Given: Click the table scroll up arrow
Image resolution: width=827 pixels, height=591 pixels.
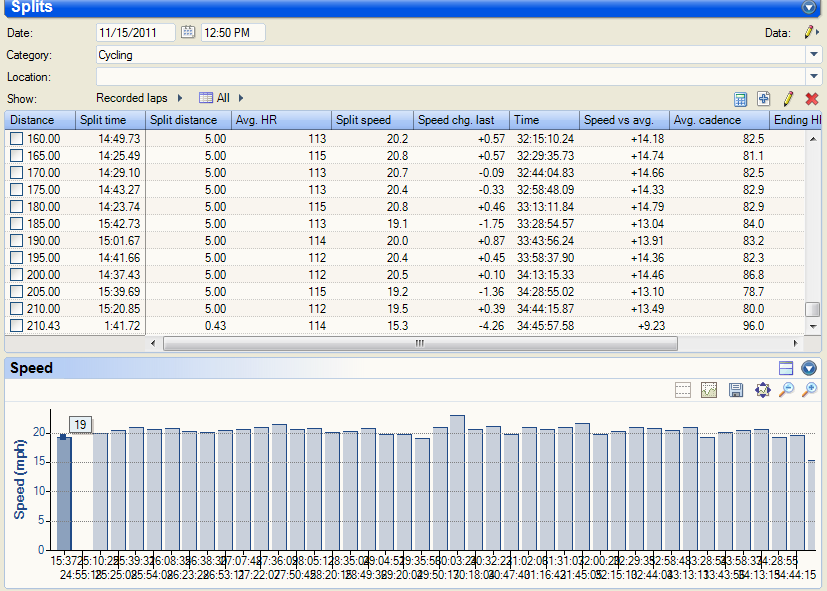Looking at the screenshot, I should pyautogui.click(x=813, y=139).
